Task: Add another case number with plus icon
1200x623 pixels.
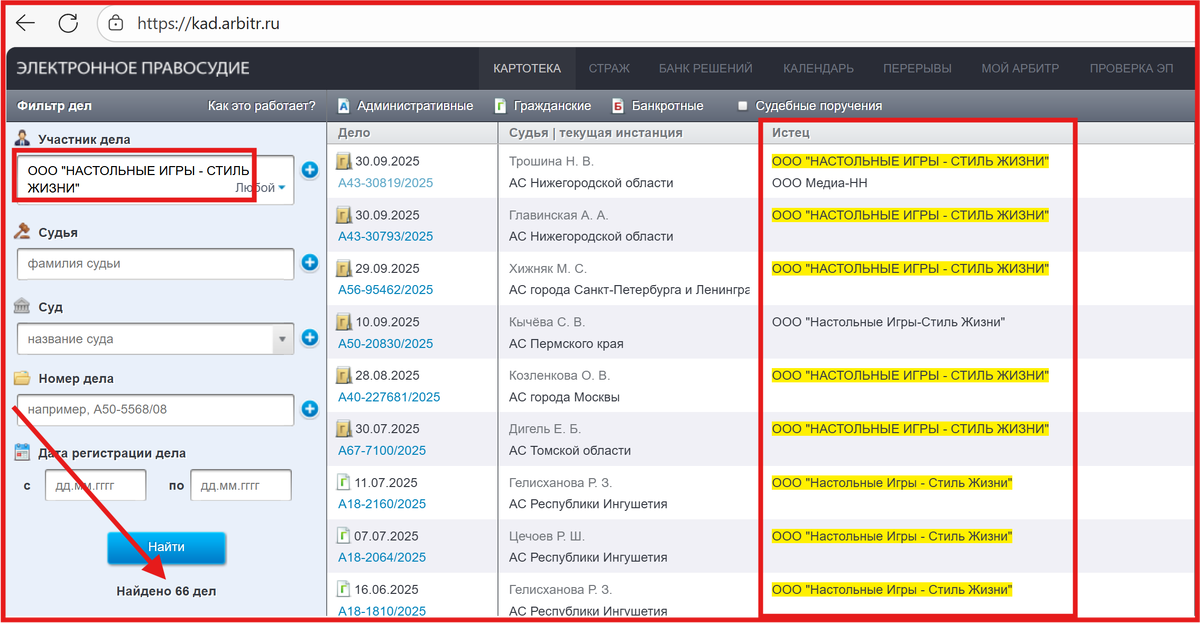Action: [x=310, y=408]
